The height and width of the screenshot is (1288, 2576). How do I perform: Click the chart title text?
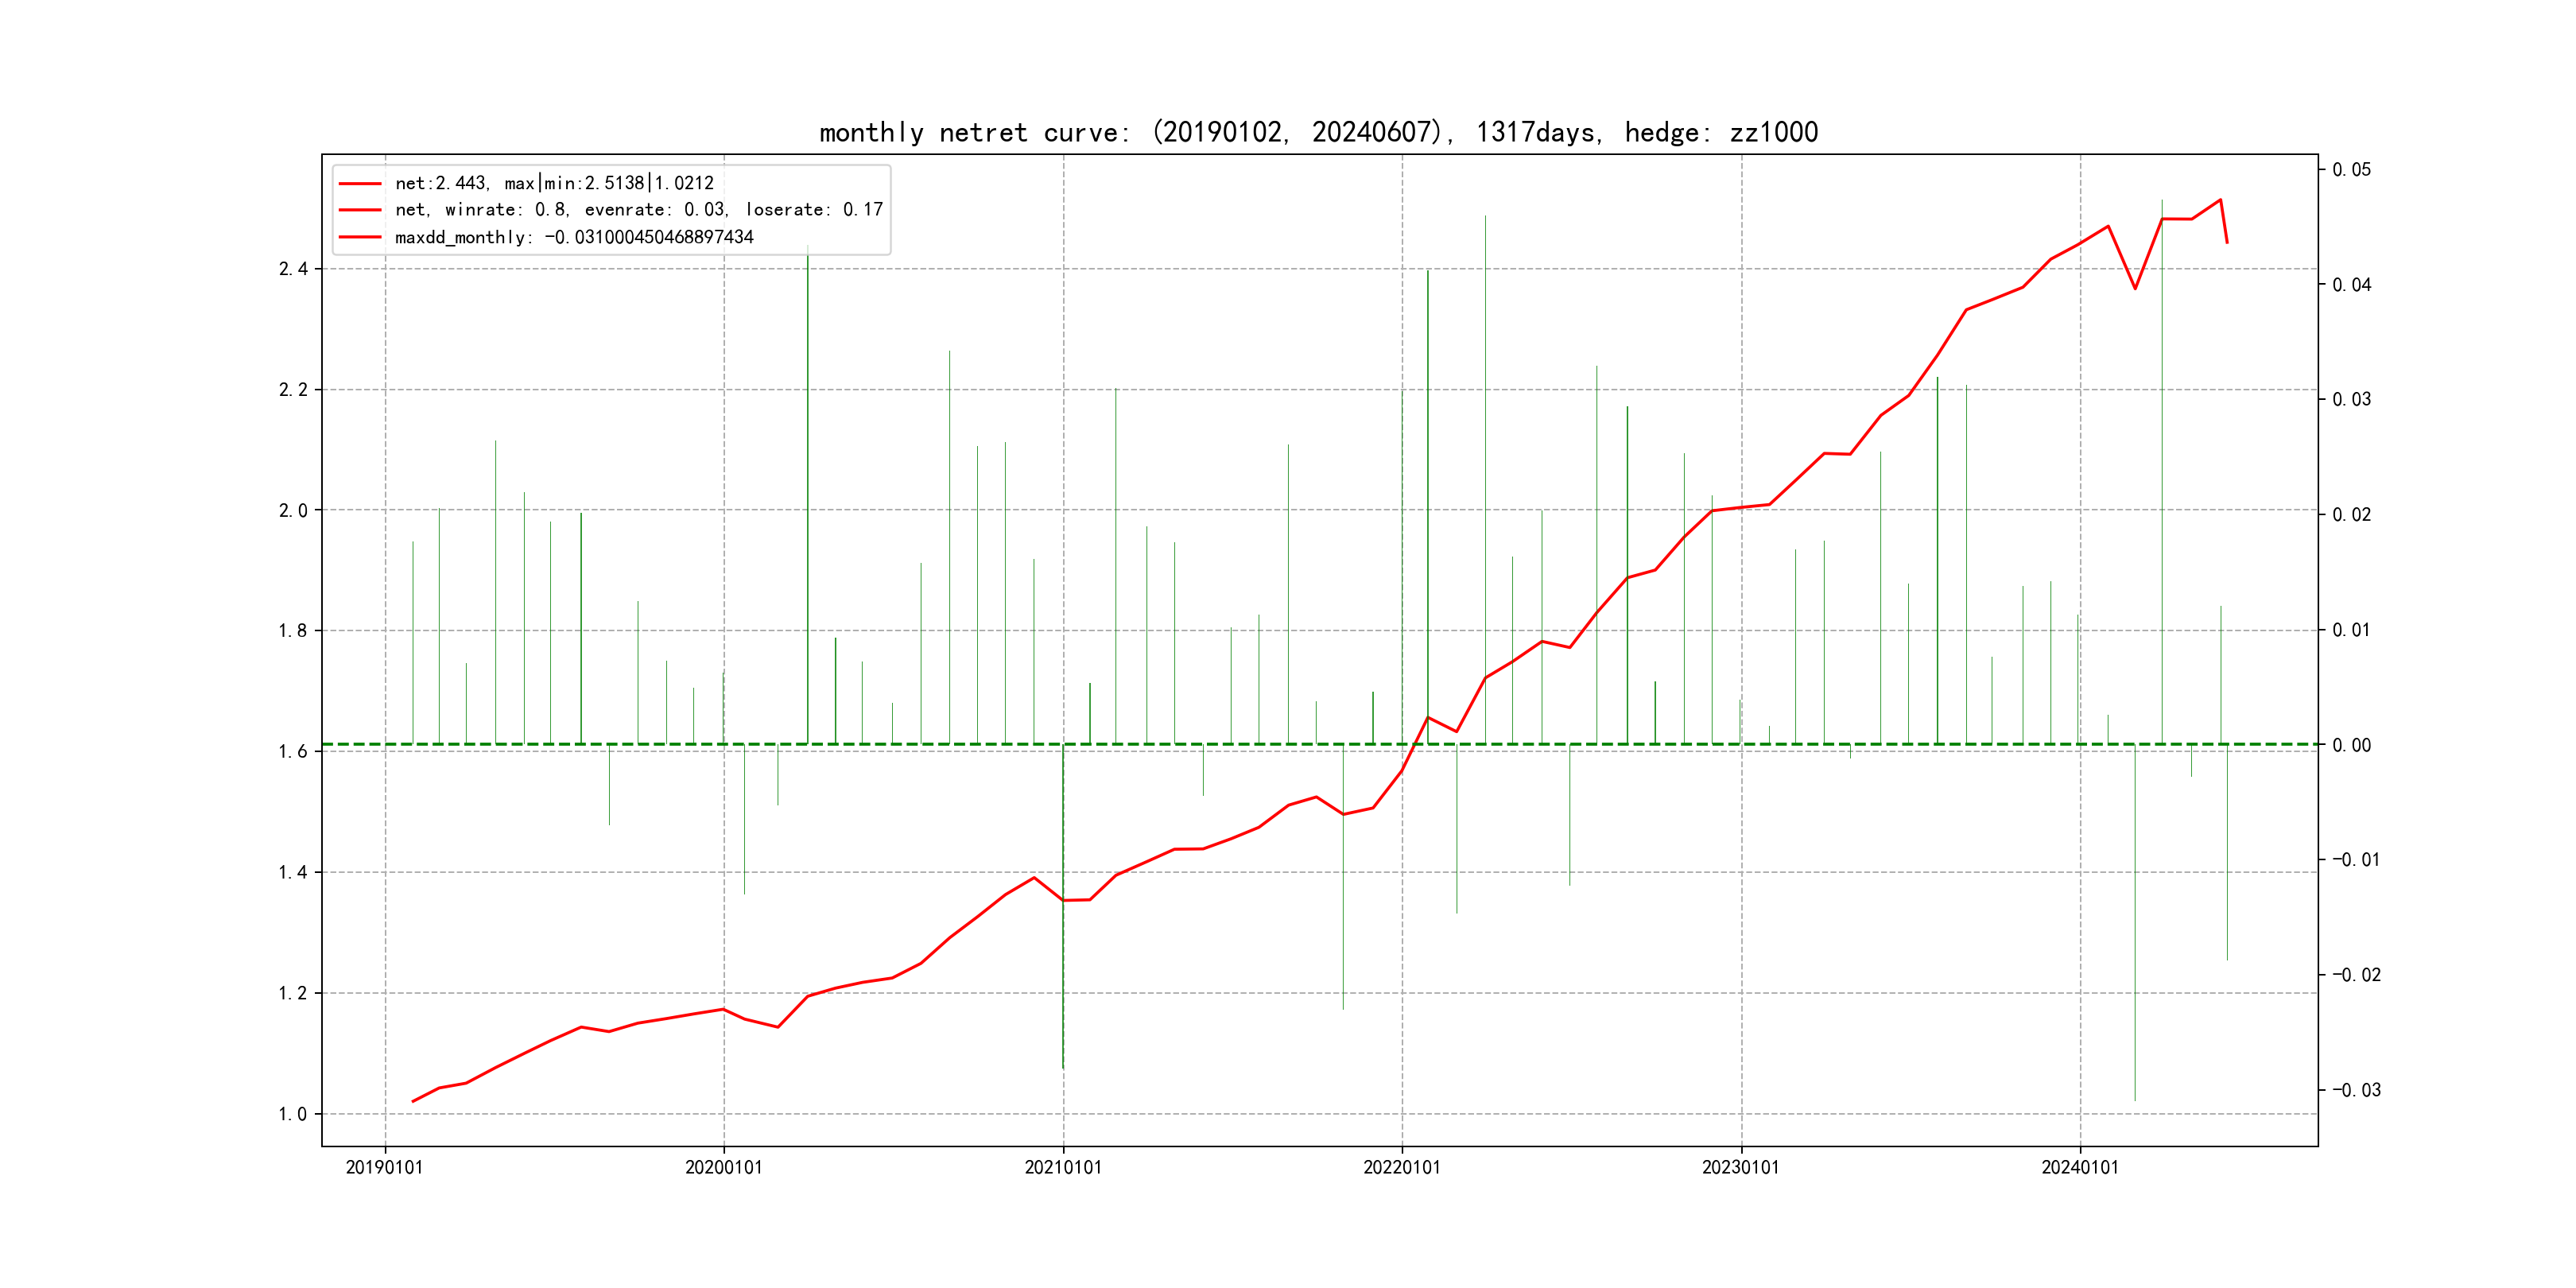pyautogui.click(x=1318, y=132)
